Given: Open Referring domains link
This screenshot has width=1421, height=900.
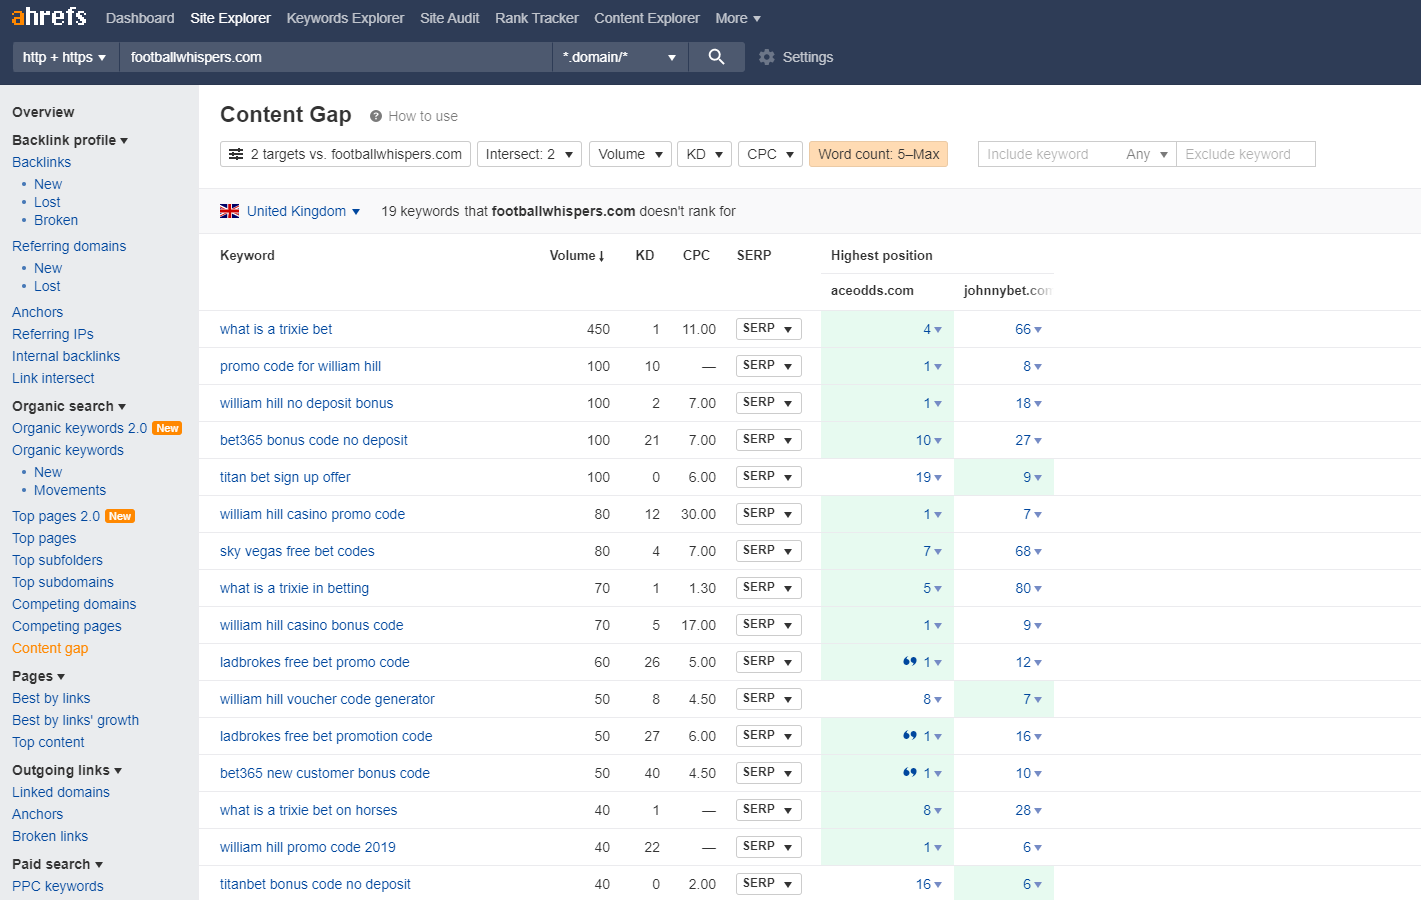Looking at the screenshot, I should 69,246.
